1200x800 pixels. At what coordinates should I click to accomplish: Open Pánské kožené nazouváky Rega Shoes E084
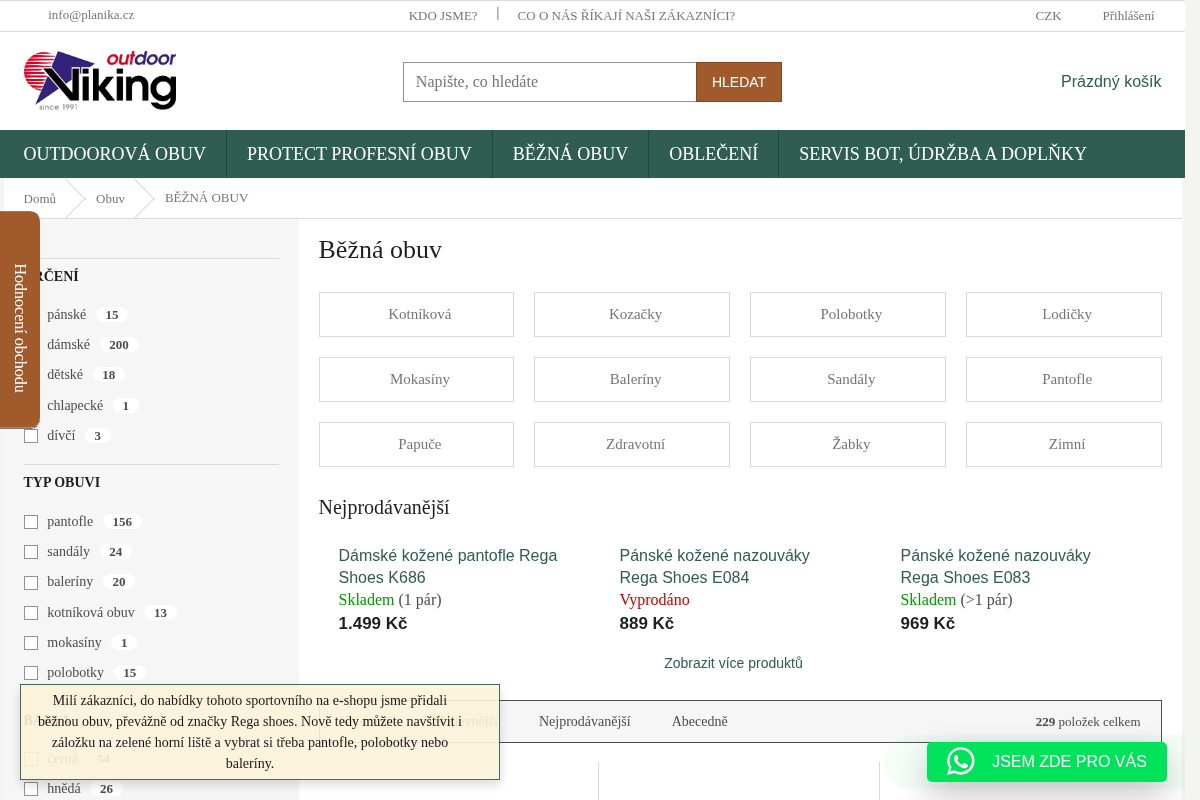tap(714, 566)
